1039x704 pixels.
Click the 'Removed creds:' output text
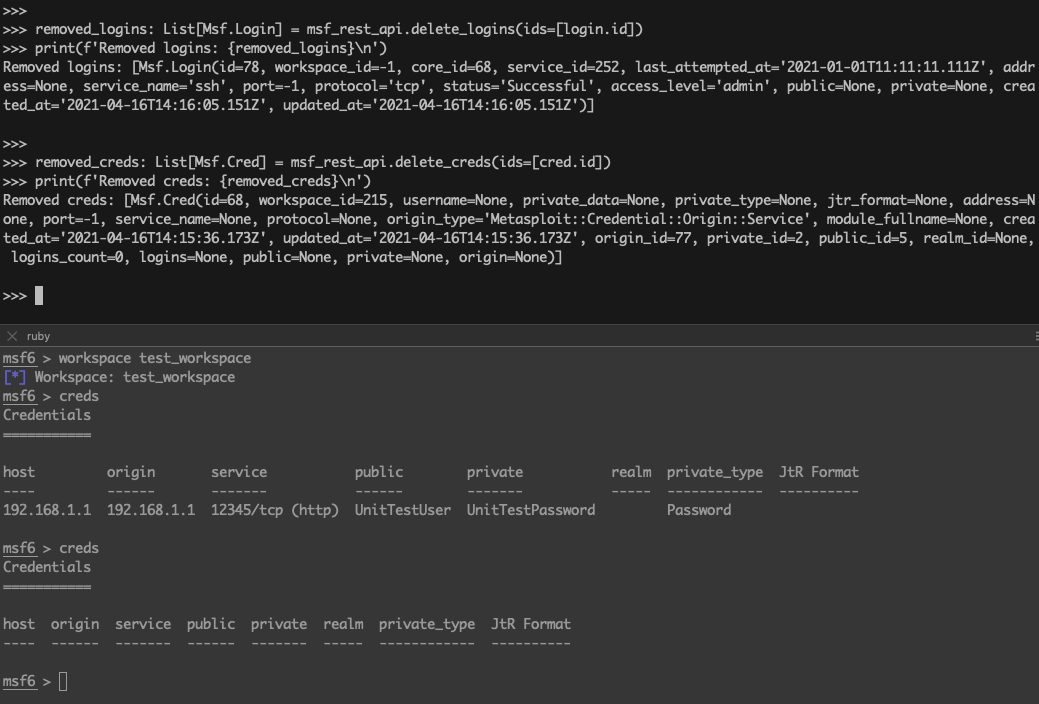coord(58,200)
